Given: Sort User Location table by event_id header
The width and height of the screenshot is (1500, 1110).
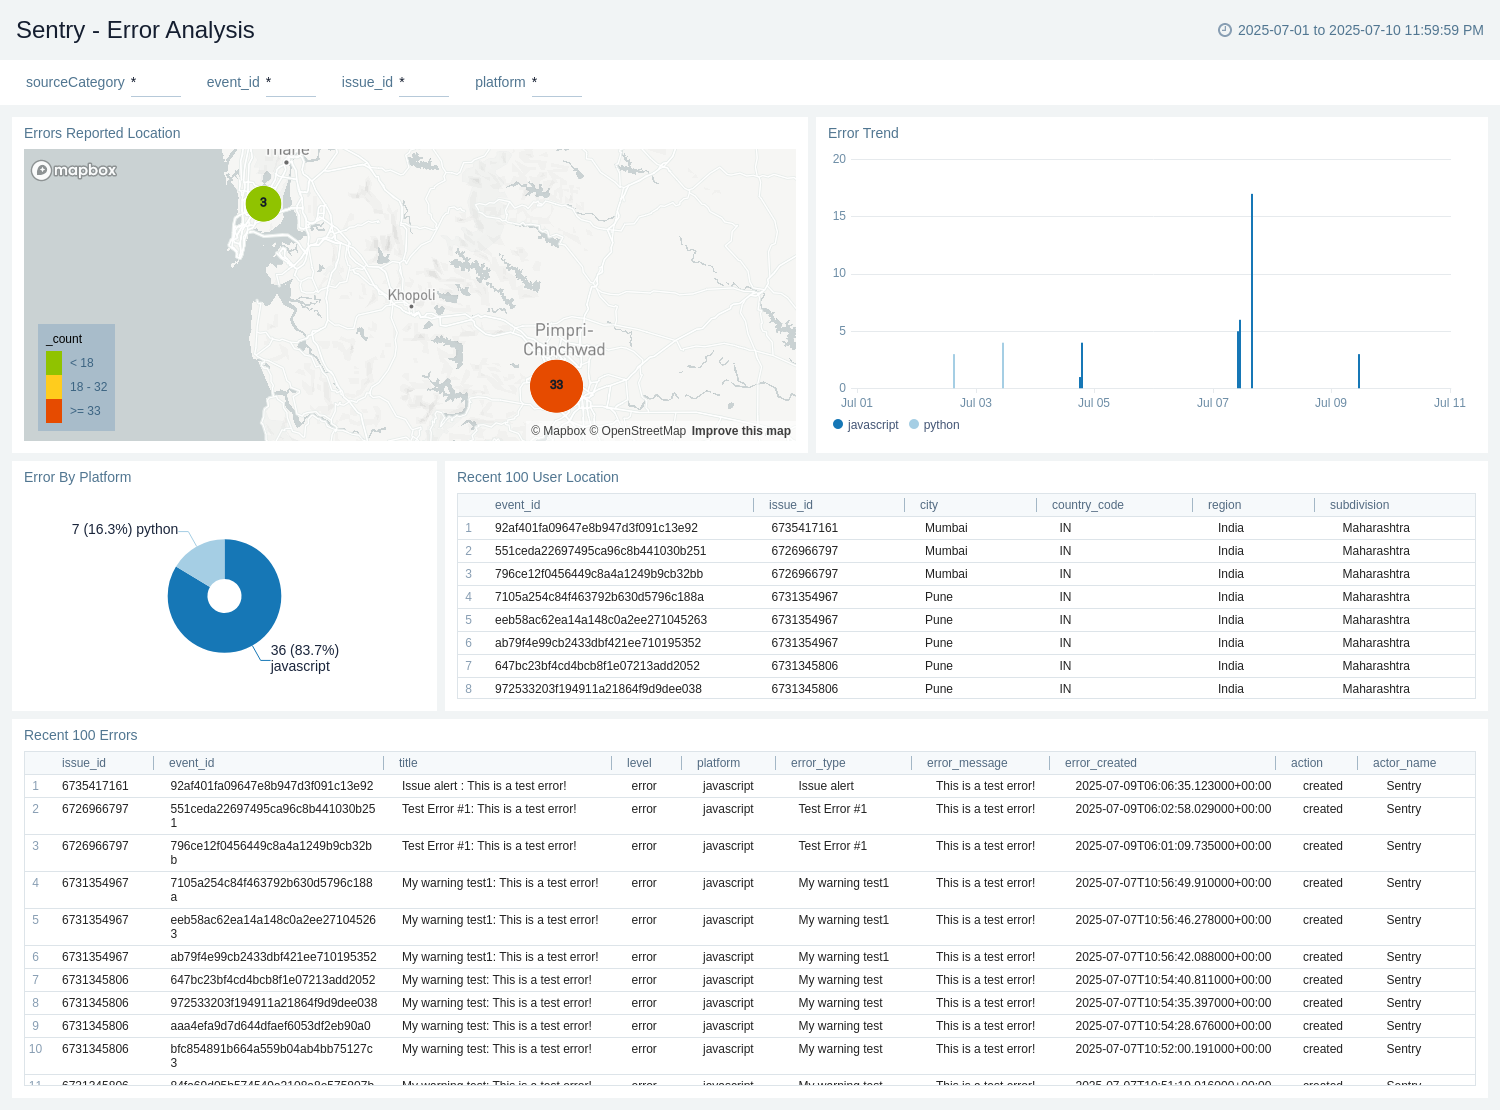Looking at the screenshot, I should [x=517, y=505].
